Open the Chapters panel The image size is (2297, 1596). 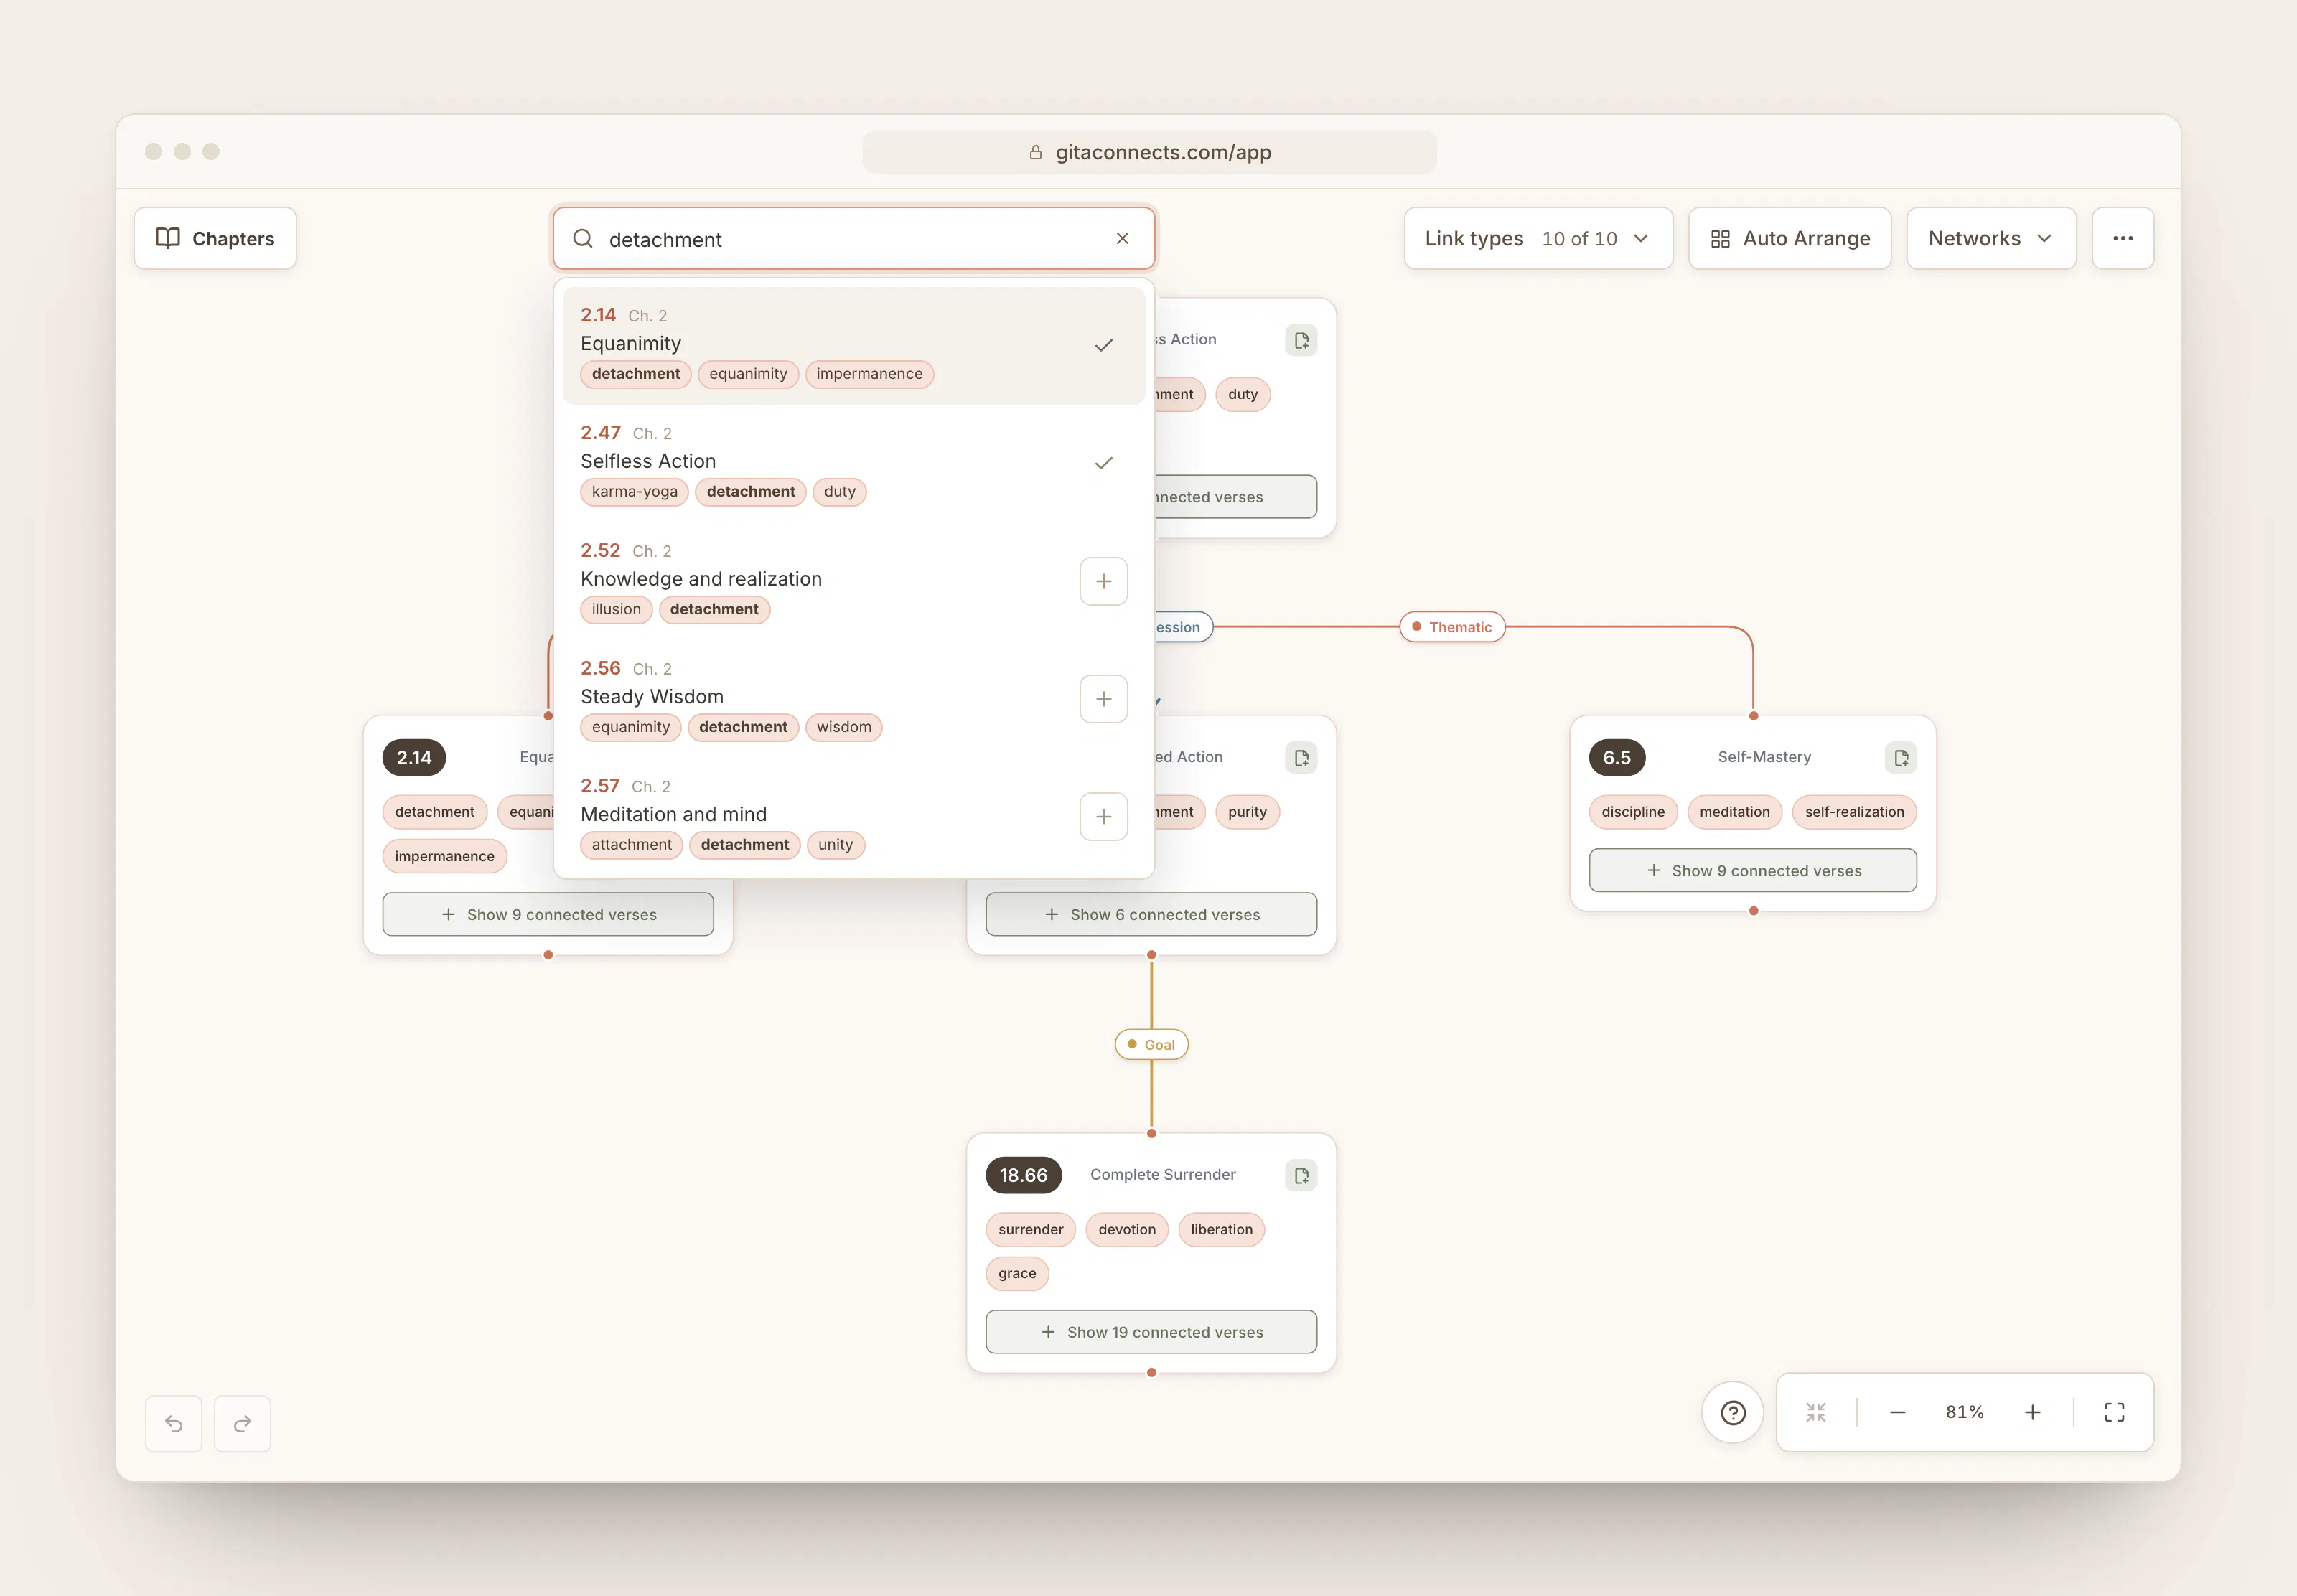click(215, 238)
